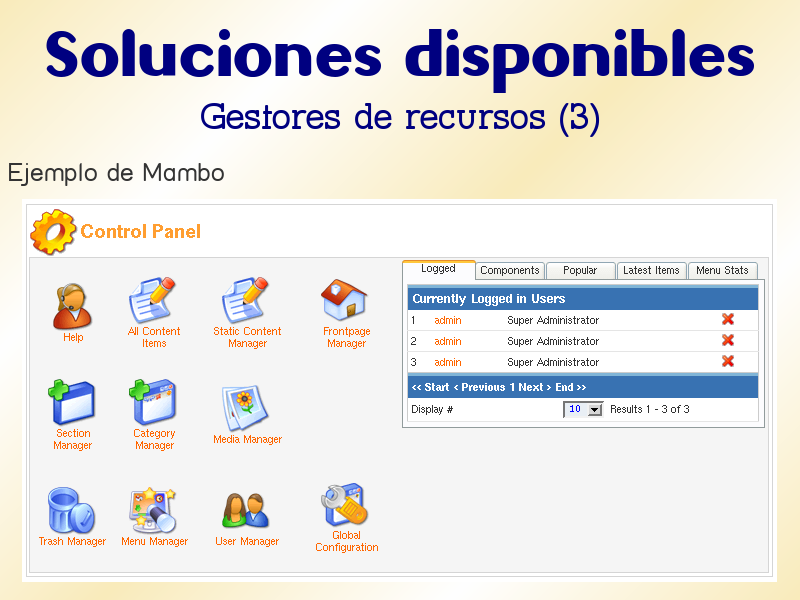Open the Help icon
This screenshot has width=800, height=600.
(x=72, y=306)
